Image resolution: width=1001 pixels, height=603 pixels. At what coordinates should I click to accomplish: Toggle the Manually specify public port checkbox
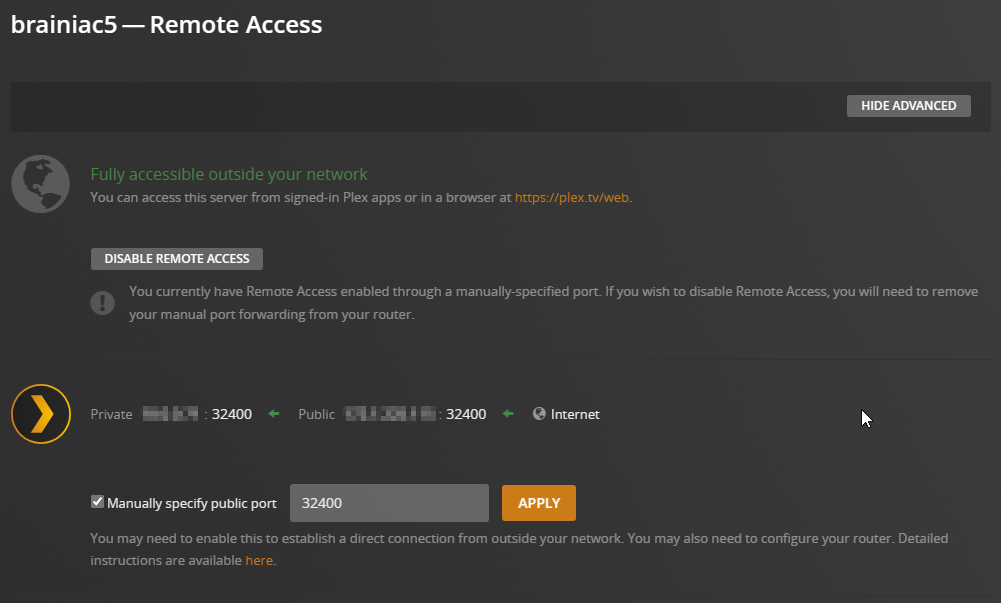[x=97, y=503]
